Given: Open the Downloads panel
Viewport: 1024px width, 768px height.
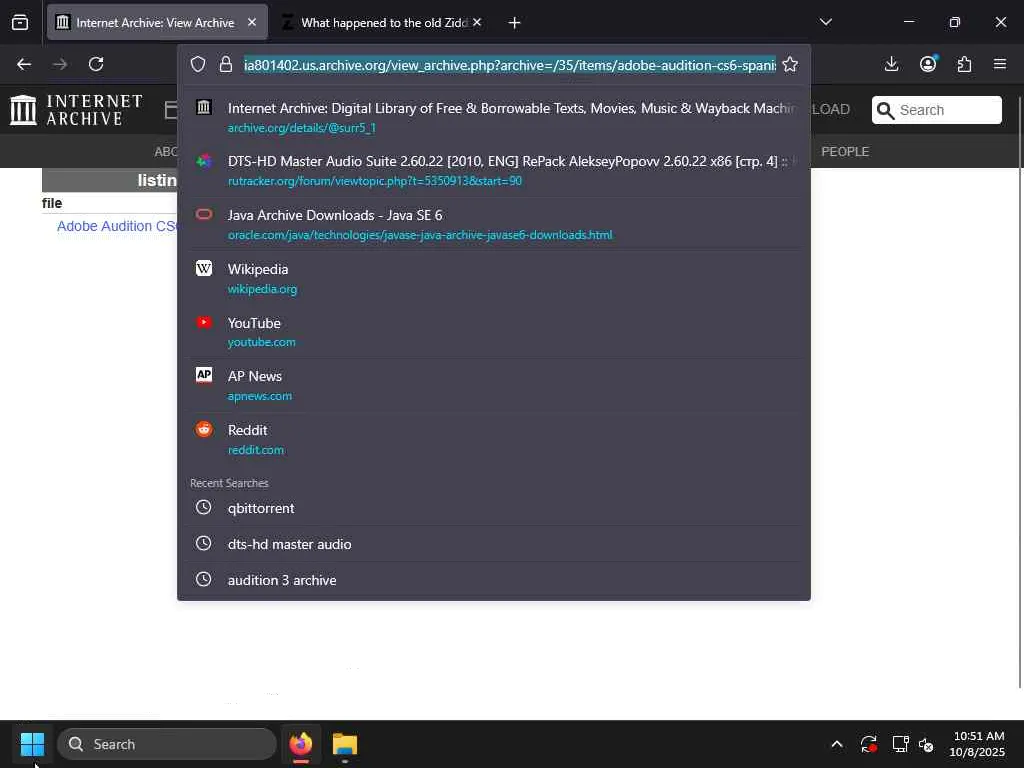Looking at the screenshot, I should point(891,64).
